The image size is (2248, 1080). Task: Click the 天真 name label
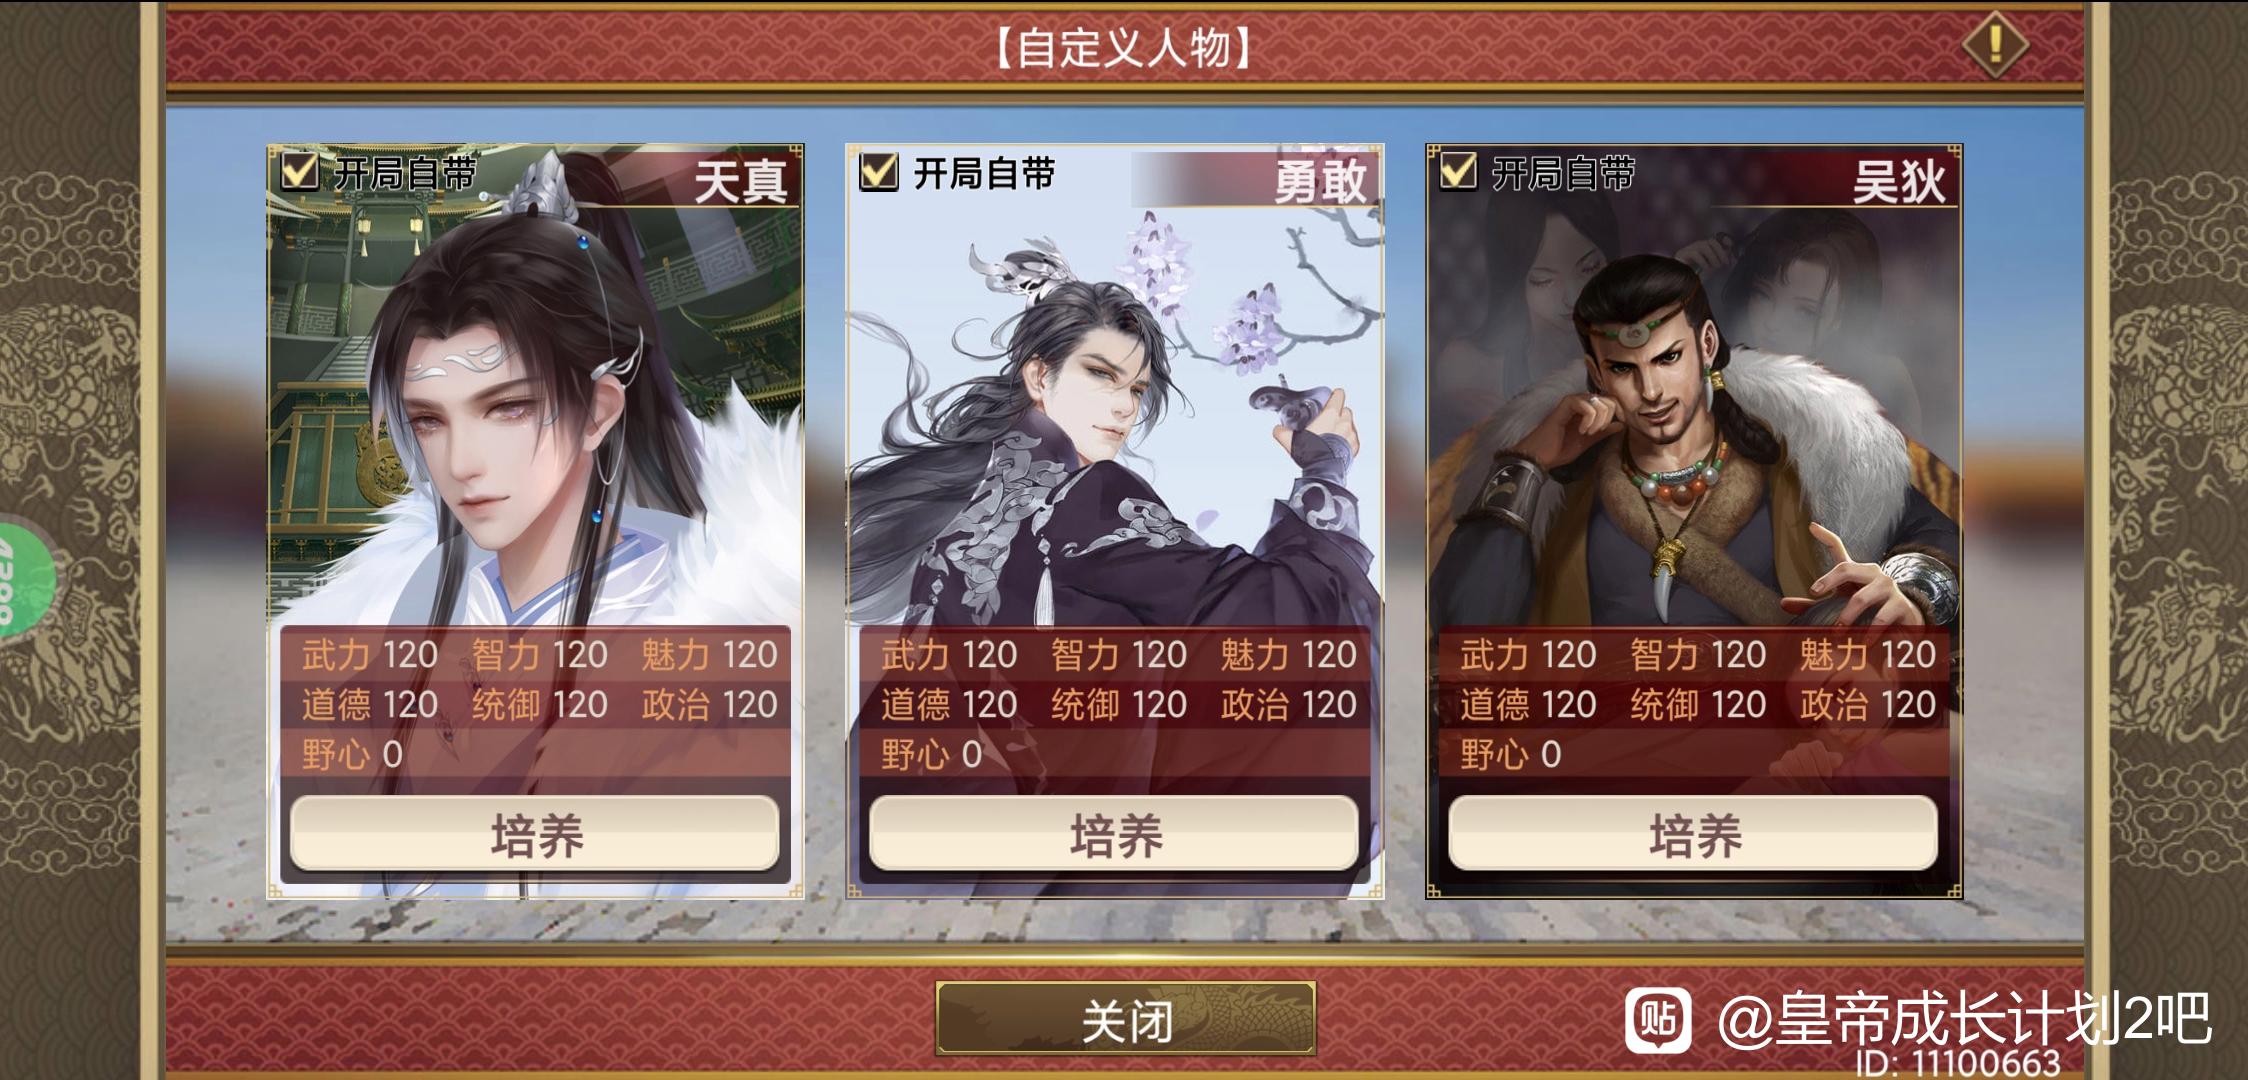(x=741, y=182)
